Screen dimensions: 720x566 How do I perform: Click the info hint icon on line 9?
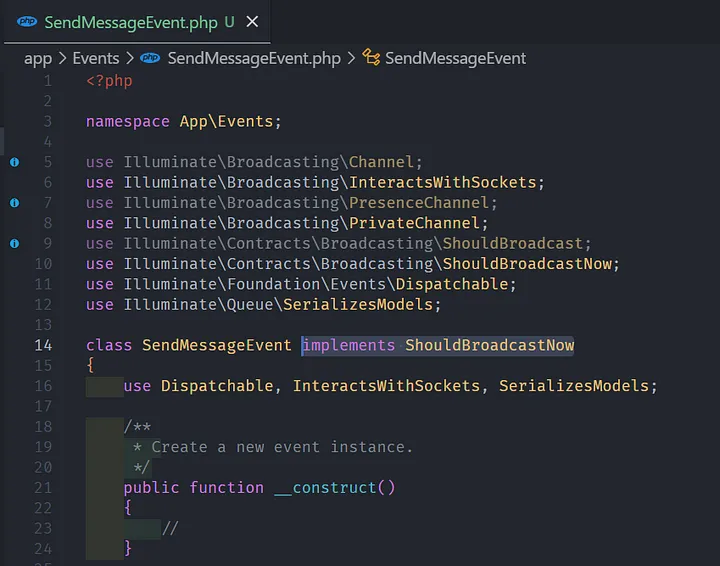coord(15,243)
